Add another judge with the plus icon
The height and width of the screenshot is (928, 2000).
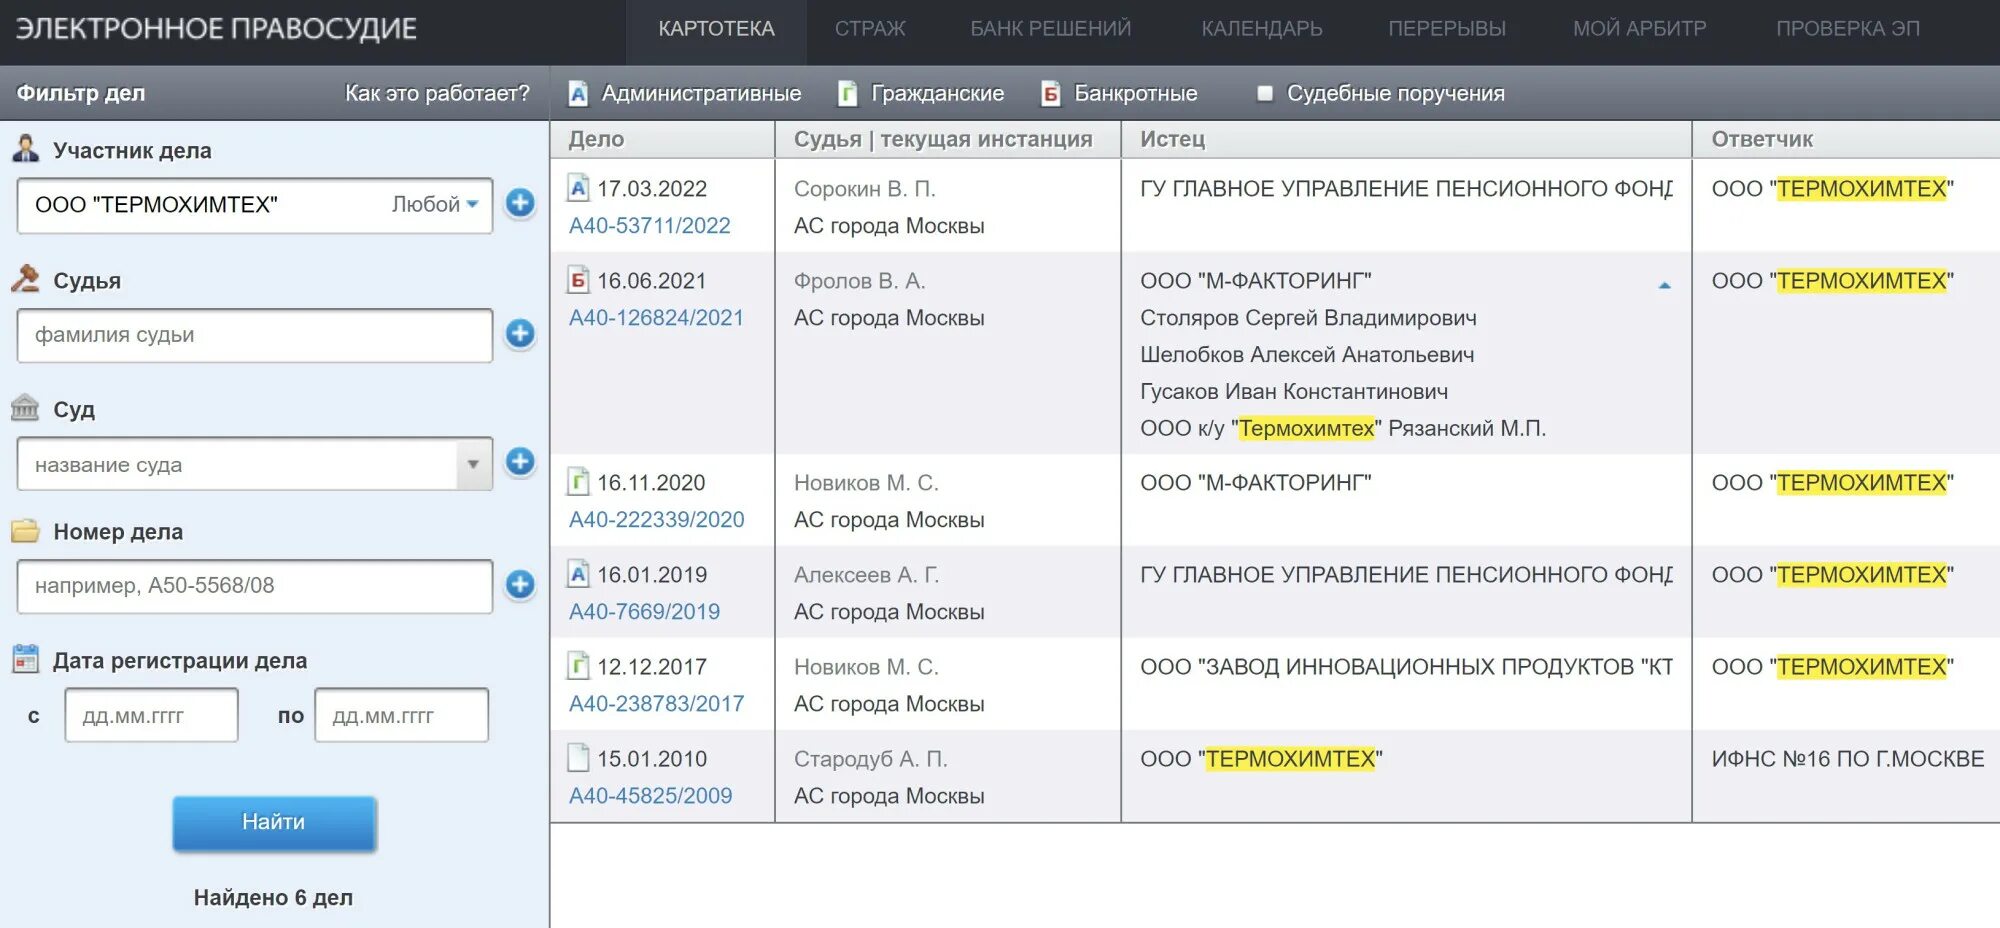tap(520, 333)
